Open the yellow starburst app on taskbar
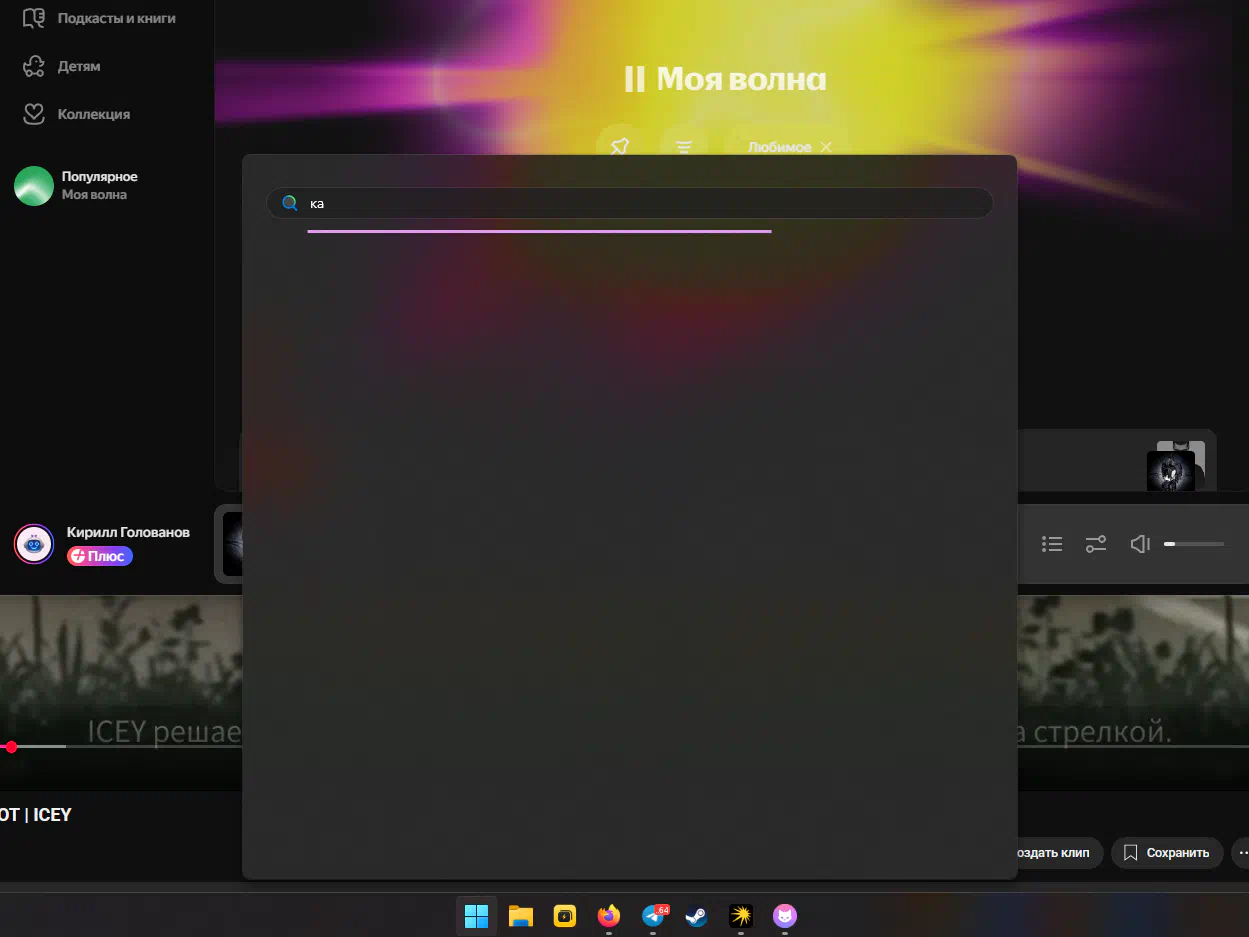Image resolution: width=1249 pixels, height=937 pixels. (x=741, y=916)
